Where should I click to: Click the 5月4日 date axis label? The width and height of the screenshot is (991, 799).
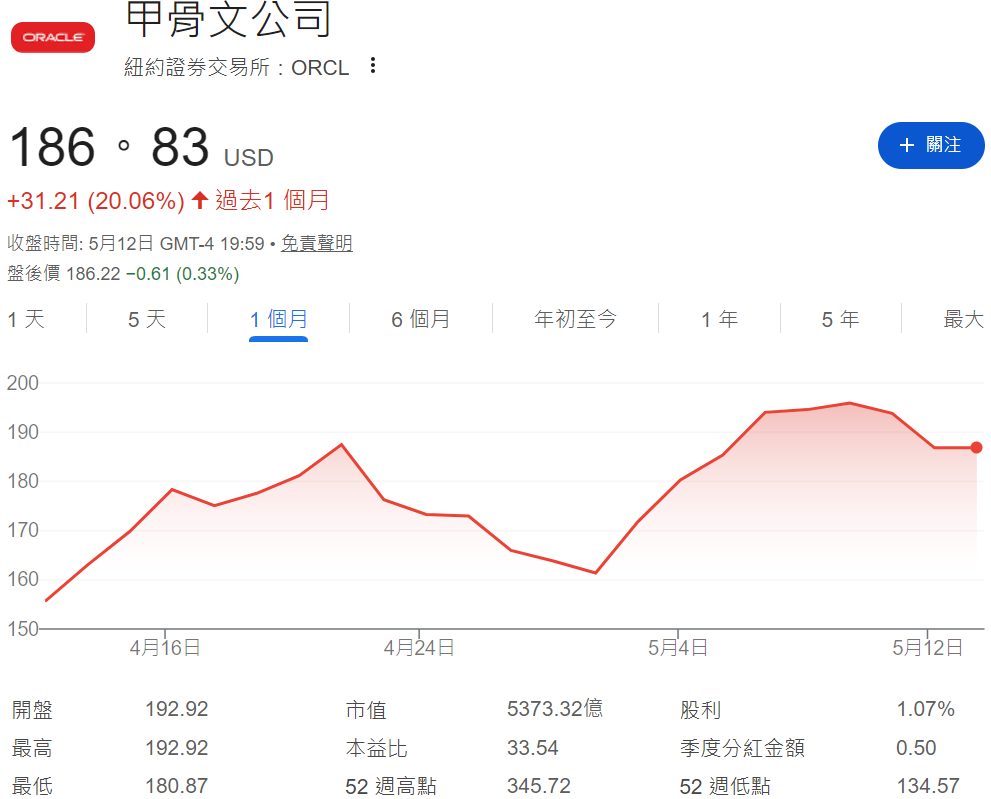(678, 648)
